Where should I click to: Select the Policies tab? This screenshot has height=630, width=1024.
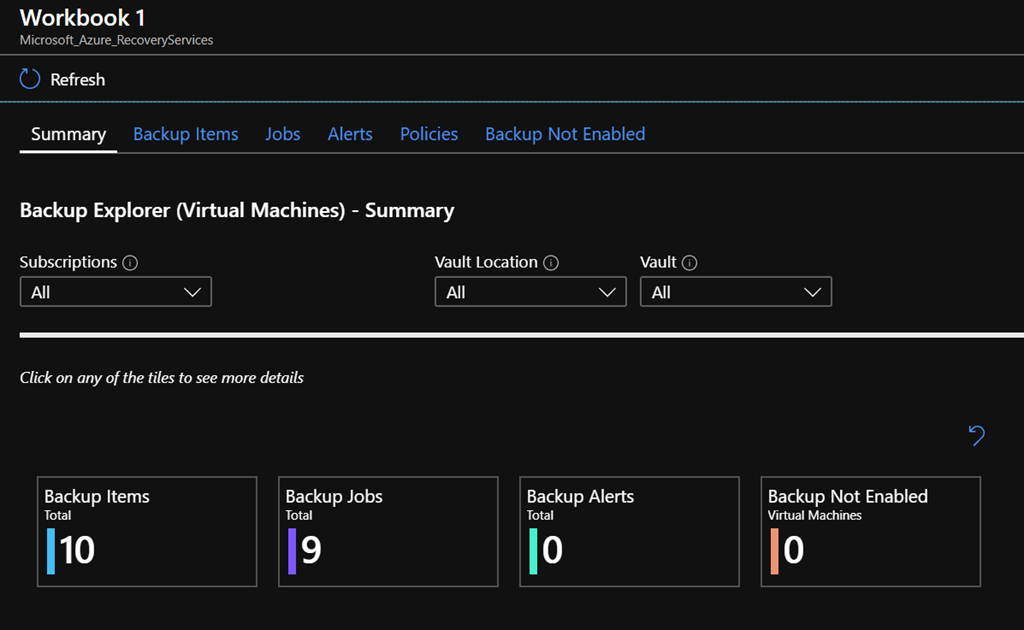[x=429, y=134]
